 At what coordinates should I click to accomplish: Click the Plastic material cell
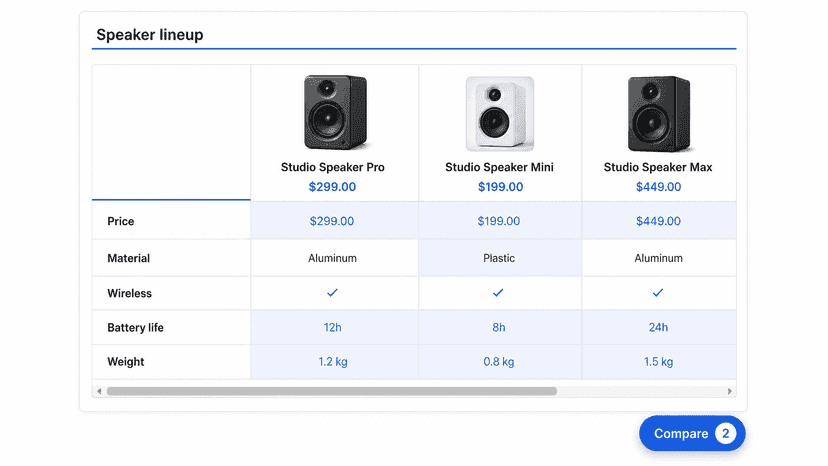(500, 258)
